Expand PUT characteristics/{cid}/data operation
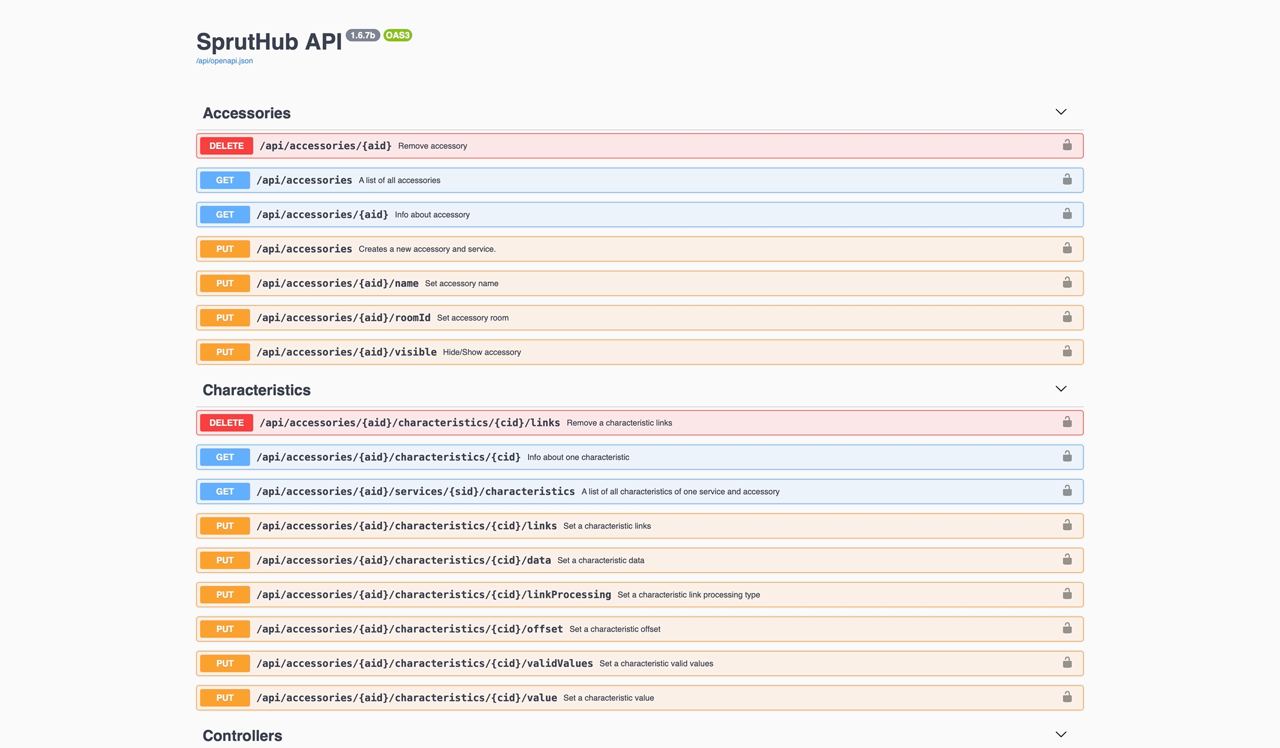1280x748 pixels. (x=640, y=560)
